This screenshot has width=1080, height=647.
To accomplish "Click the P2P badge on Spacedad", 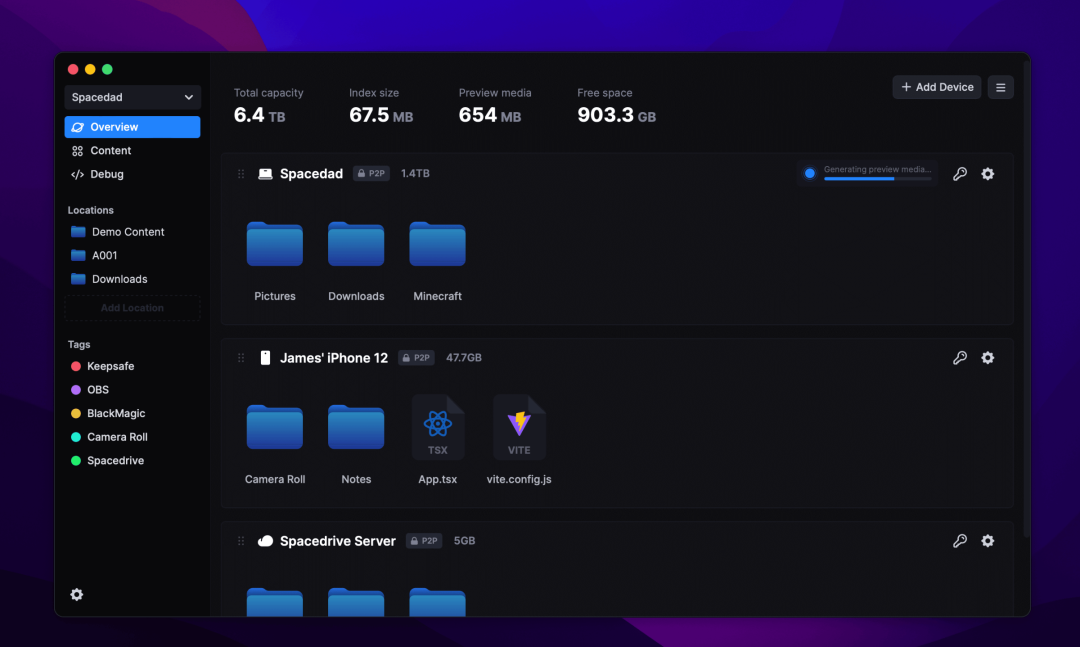I will [x=371, y=174].
